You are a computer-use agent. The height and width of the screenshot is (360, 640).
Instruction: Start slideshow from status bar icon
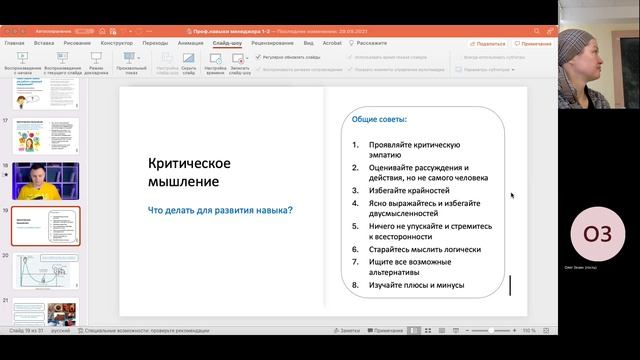tap(456, 330)
